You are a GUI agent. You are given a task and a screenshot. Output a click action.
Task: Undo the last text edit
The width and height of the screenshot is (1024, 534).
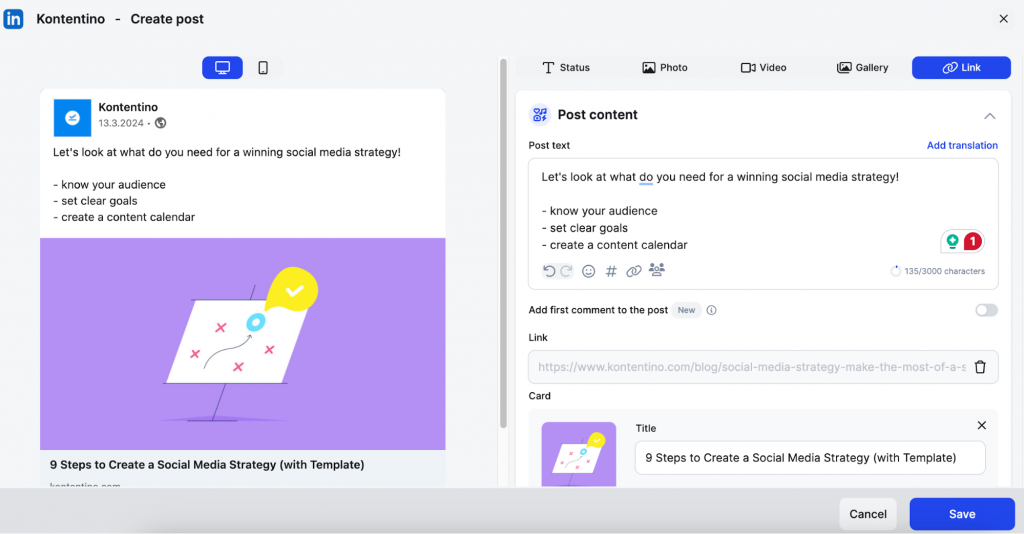coord(549,271)
